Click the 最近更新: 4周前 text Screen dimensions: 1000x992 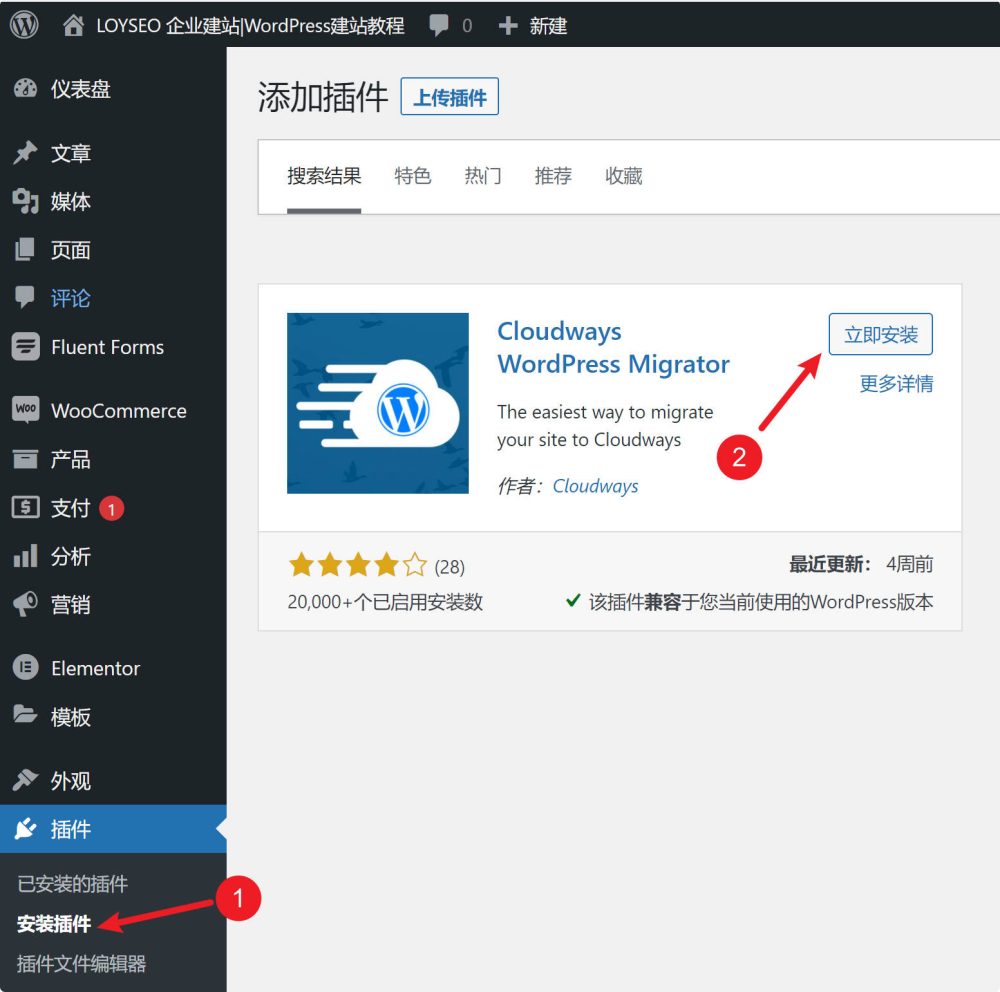tap(861, 564)
